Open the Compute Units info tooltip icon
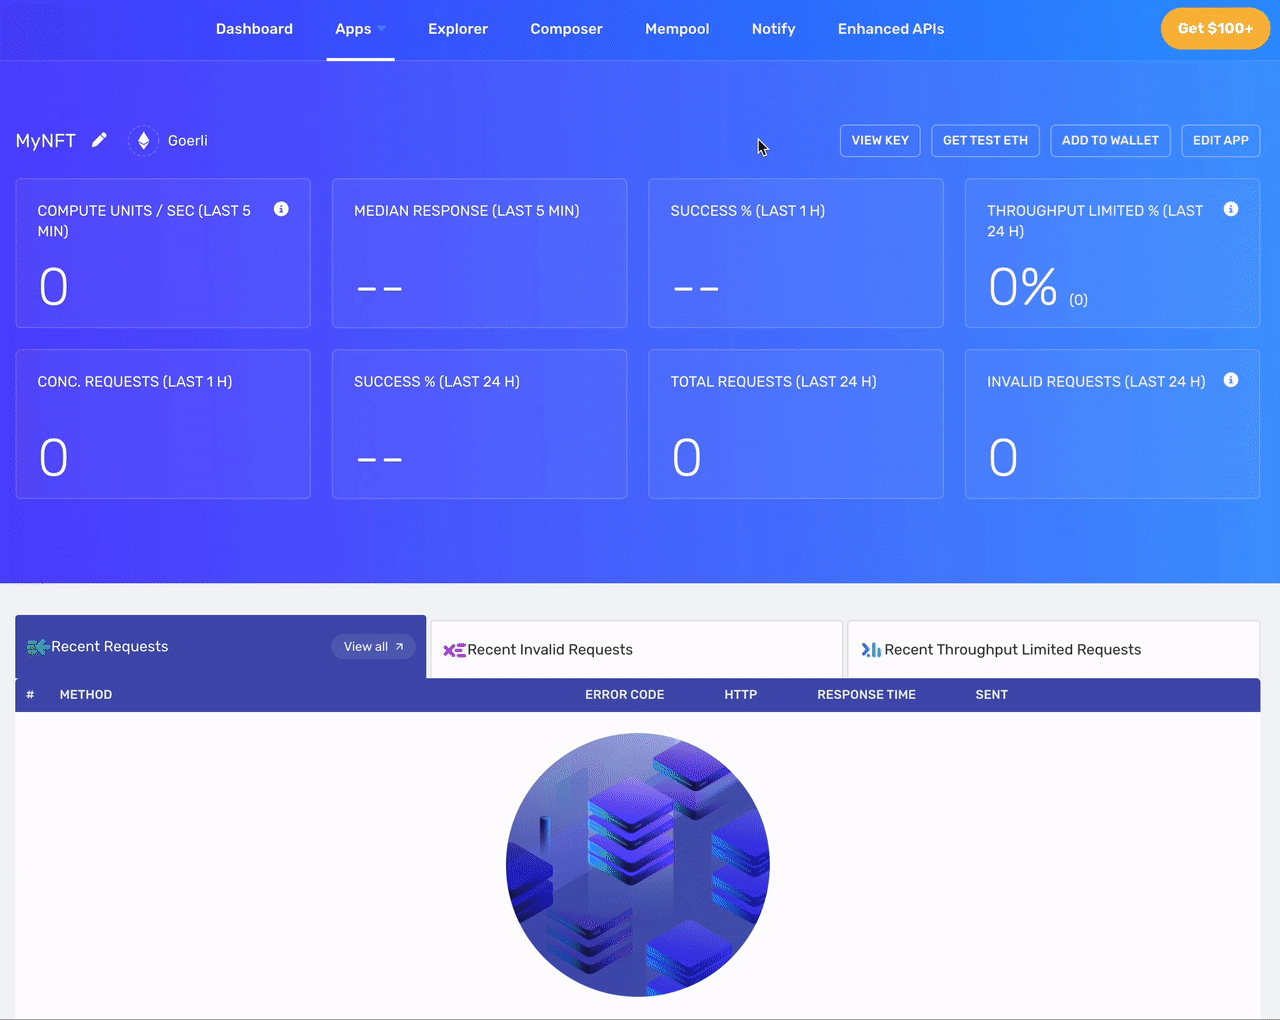The width and height of the screenshot is (1280, 1020). (x=281, y=209)
